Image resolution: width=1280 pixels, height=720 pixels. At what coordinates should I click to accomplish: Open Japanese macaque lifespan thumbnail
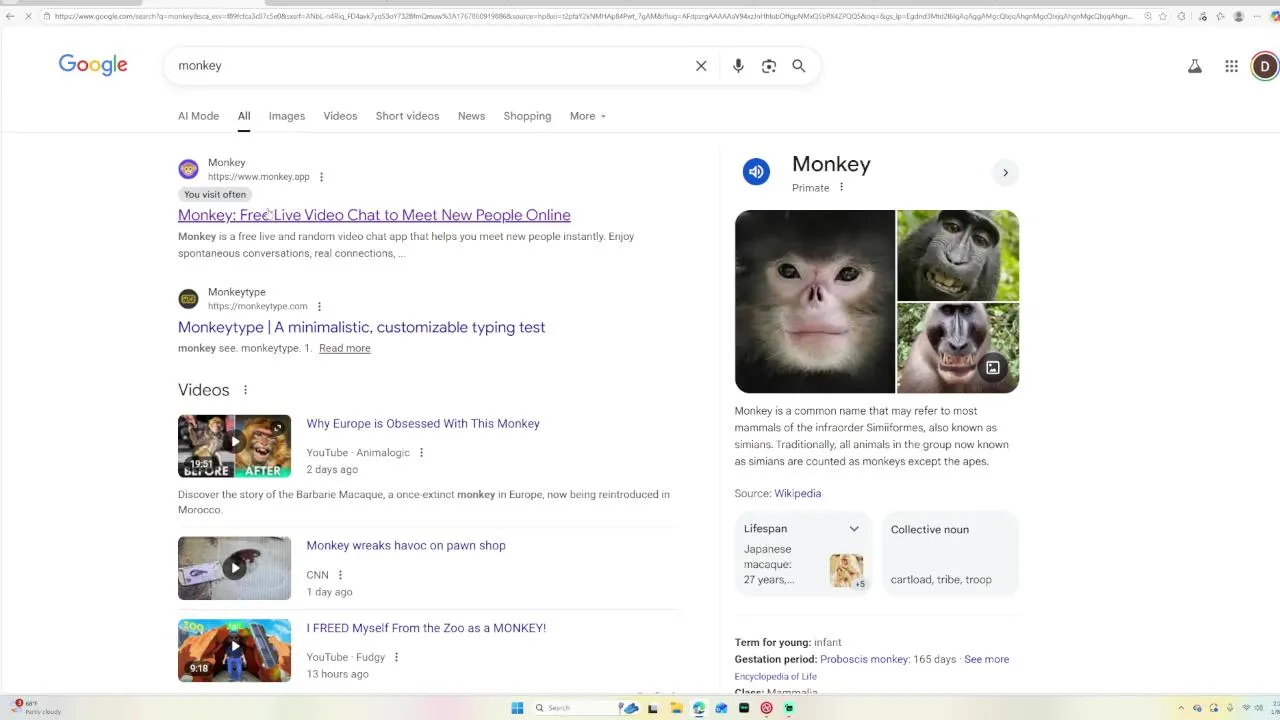847,571
